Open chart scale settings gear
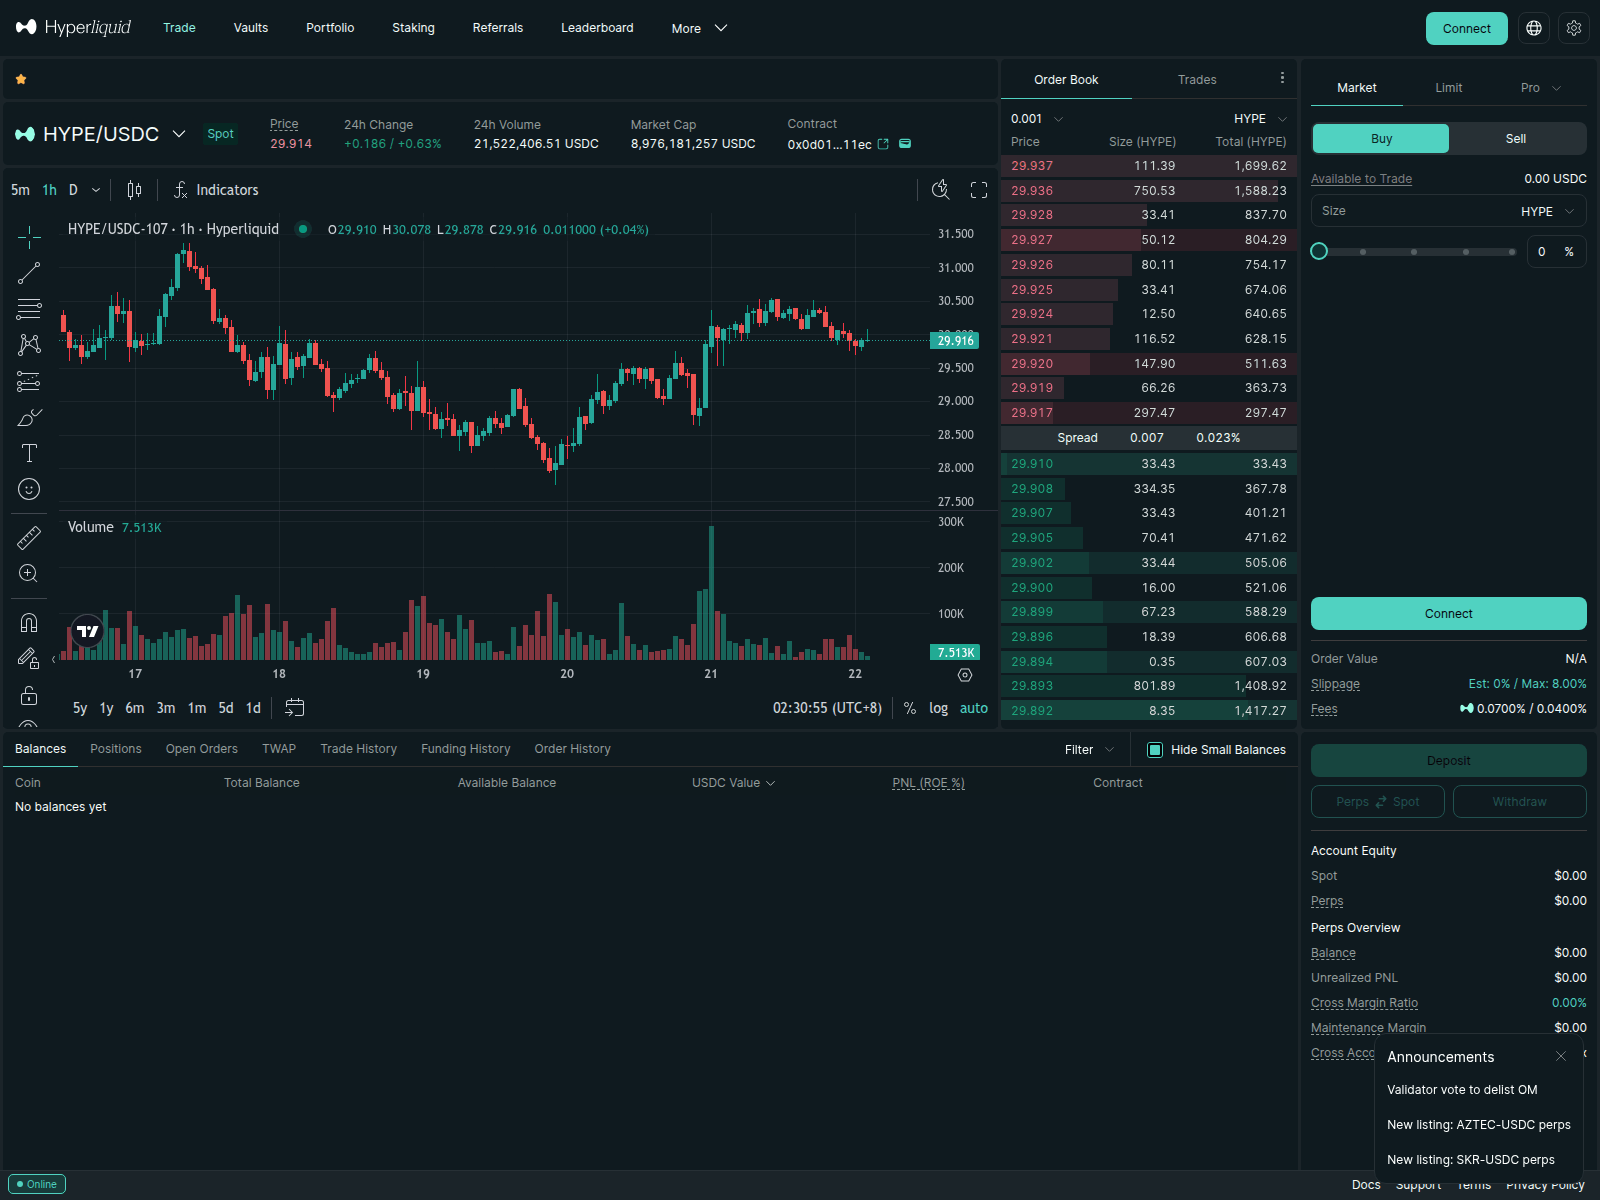Image resolution: width=1600 pixels, height=1200 pixels. tap(965, 675)
